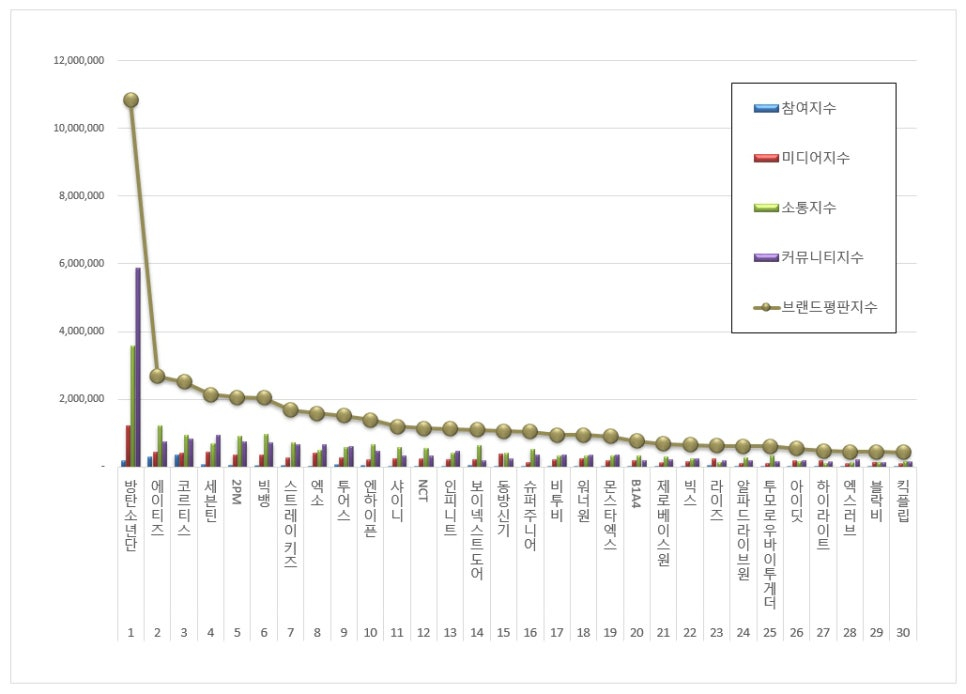Select the 참여지수 blue legend swatch

coord(766,108)
